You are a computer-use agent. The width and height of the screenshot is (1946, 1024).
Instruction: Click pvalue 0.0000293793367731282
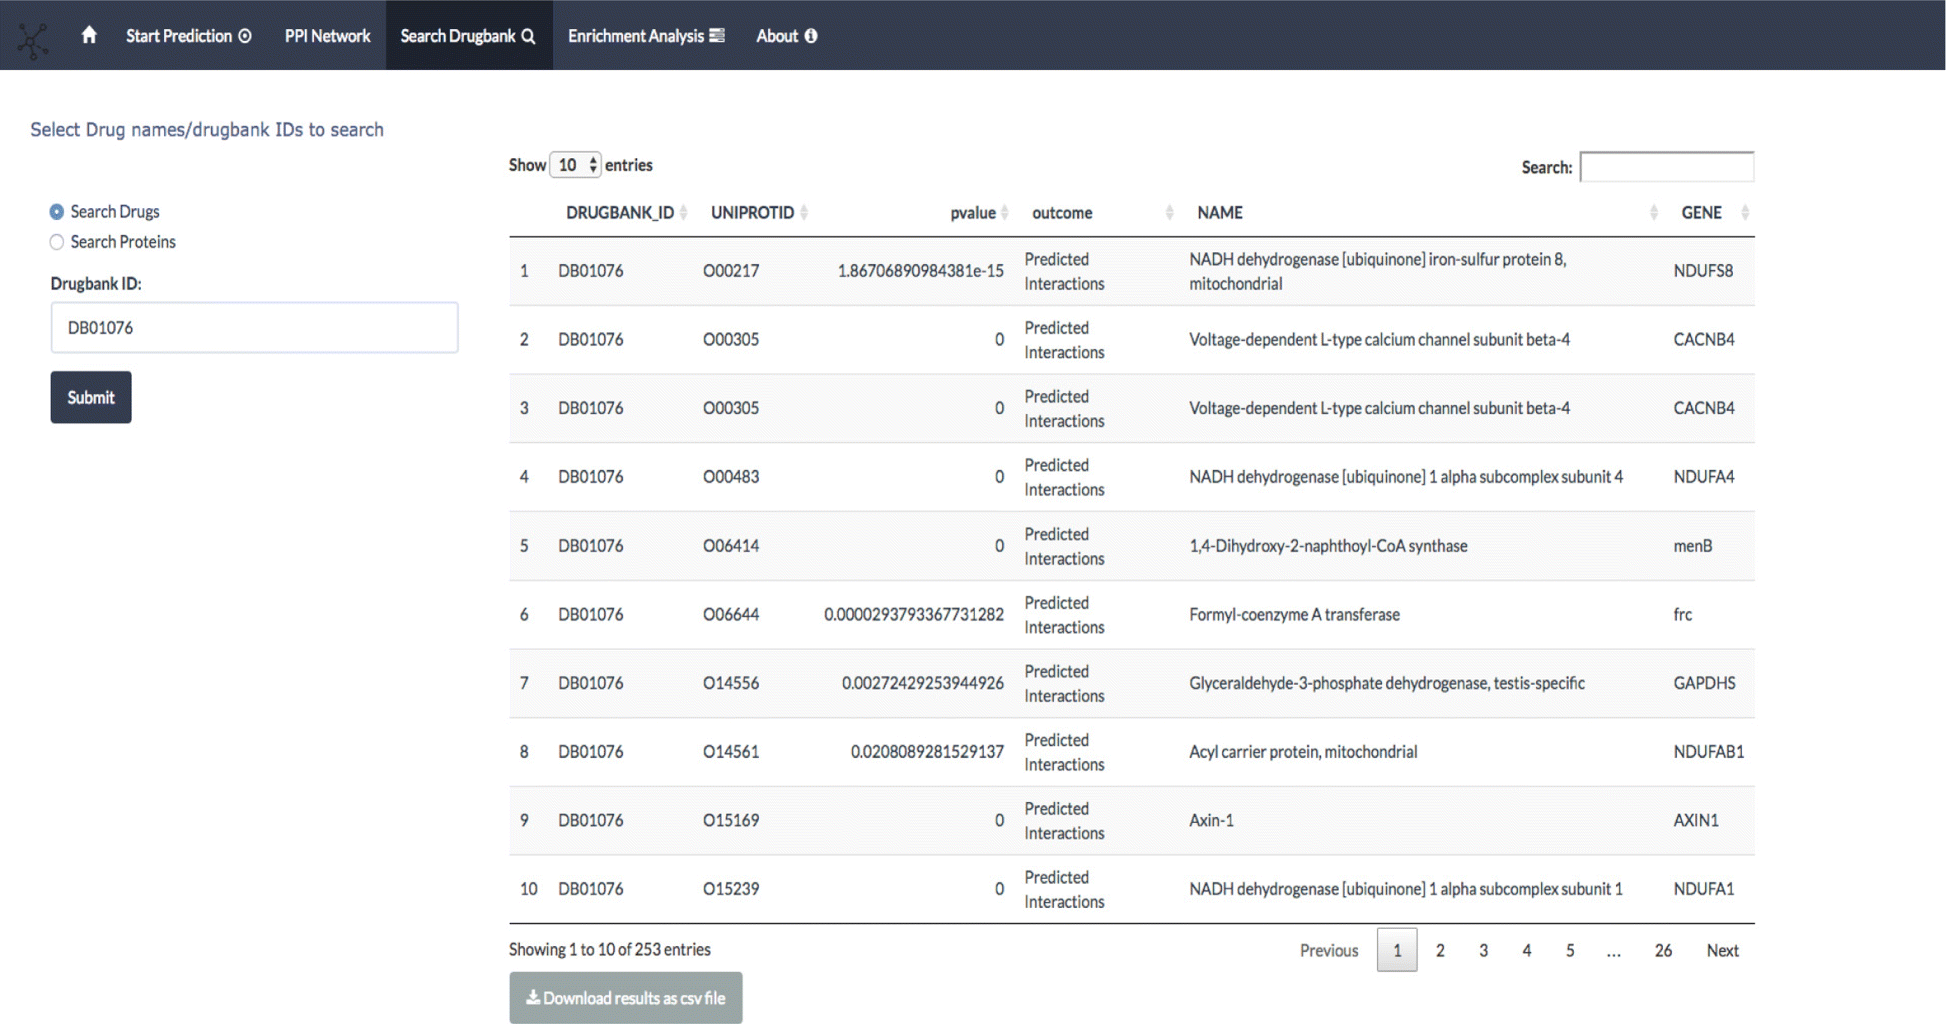914,615
